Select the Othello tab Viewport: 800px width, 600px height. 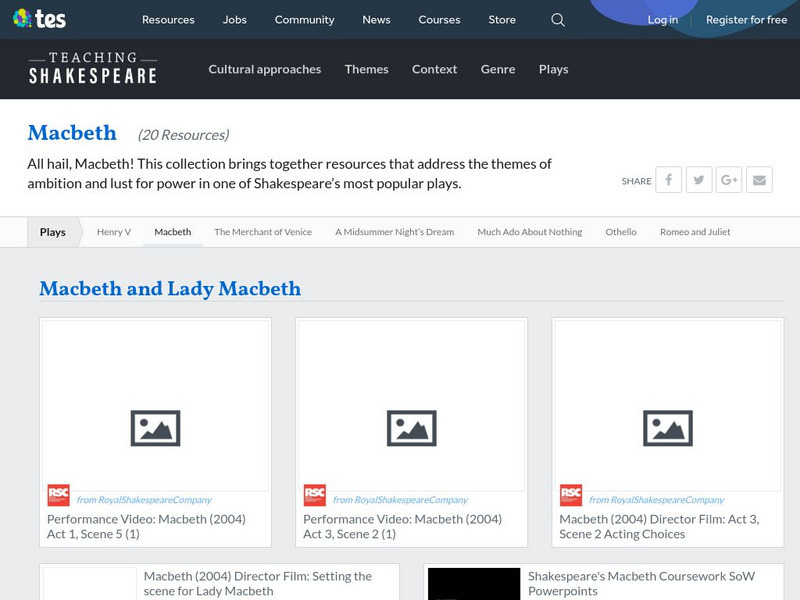pyautogui.click(x=621, y=232)
